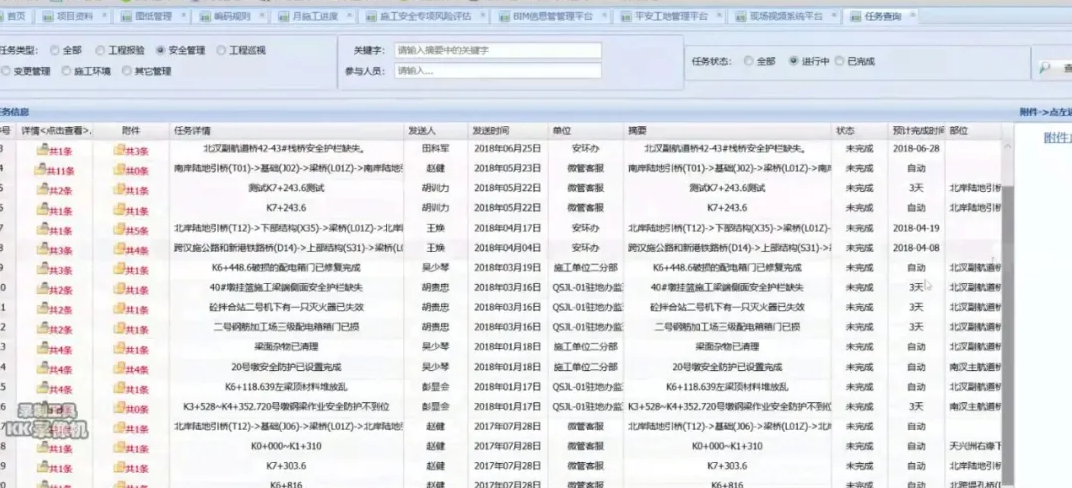The height and width of the screenshot is (488, 1072).
Task: Open details icon for 跨汉施公路和新港铁路桥(D14) row
Action: click(x=42, y=248)
